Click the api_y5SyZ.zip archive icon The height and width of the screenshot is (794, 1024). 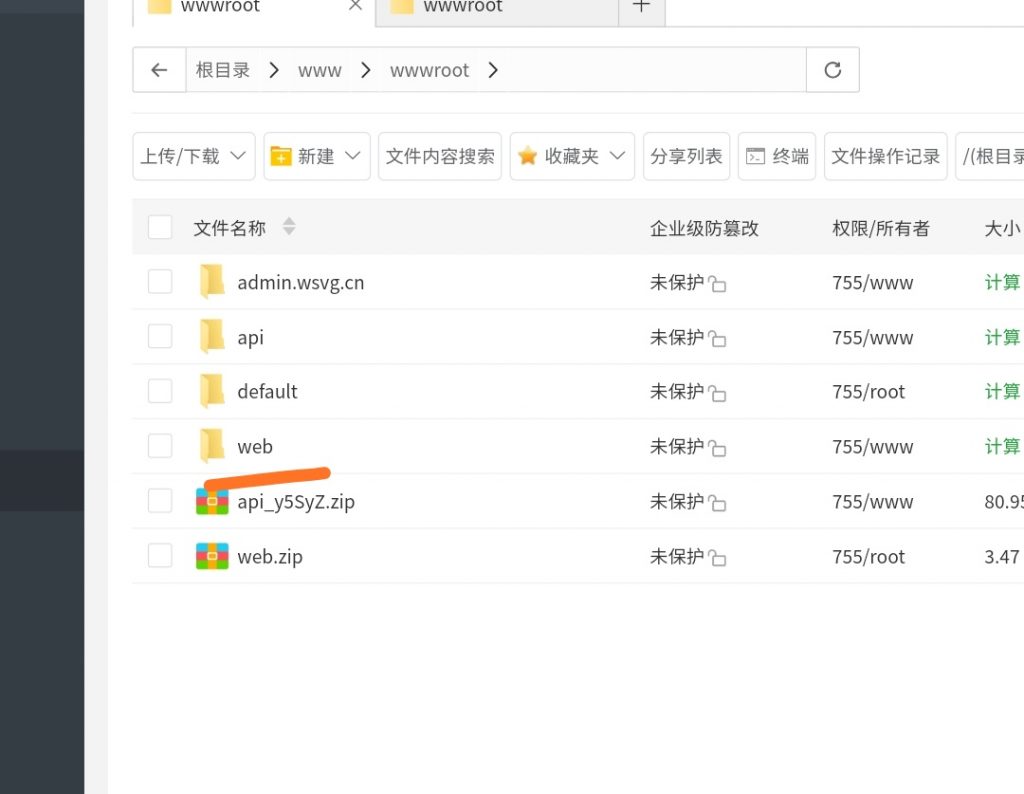[x=212, y=501]
